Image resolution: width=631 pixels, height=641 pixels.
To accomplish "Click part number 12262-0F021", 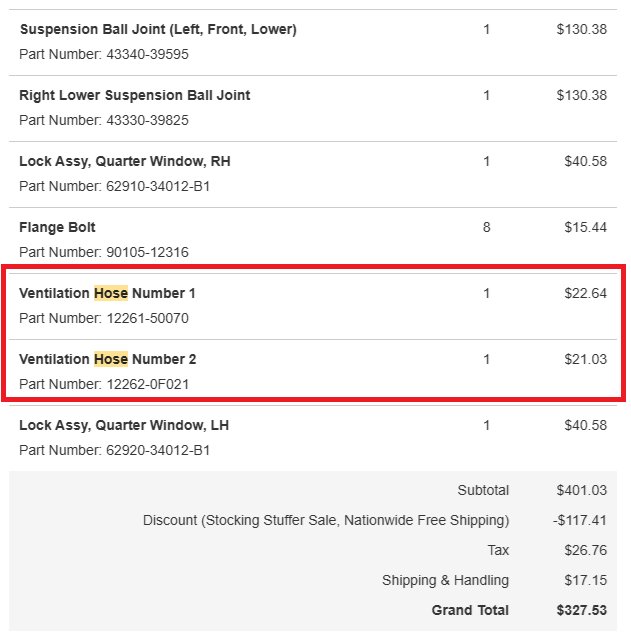I will click(x=148, y=384).
